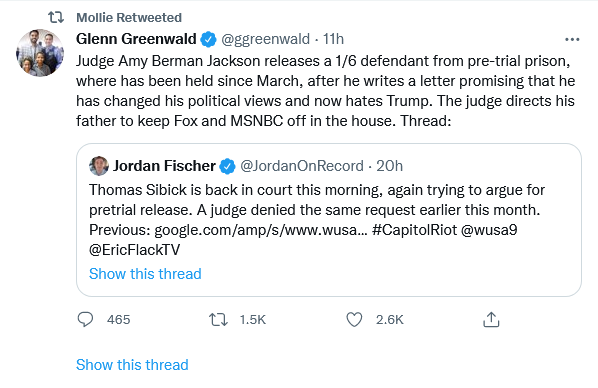The image size is (598, 388).
Task: Like the tweet with heart icon
Action: tap(354, 319)
